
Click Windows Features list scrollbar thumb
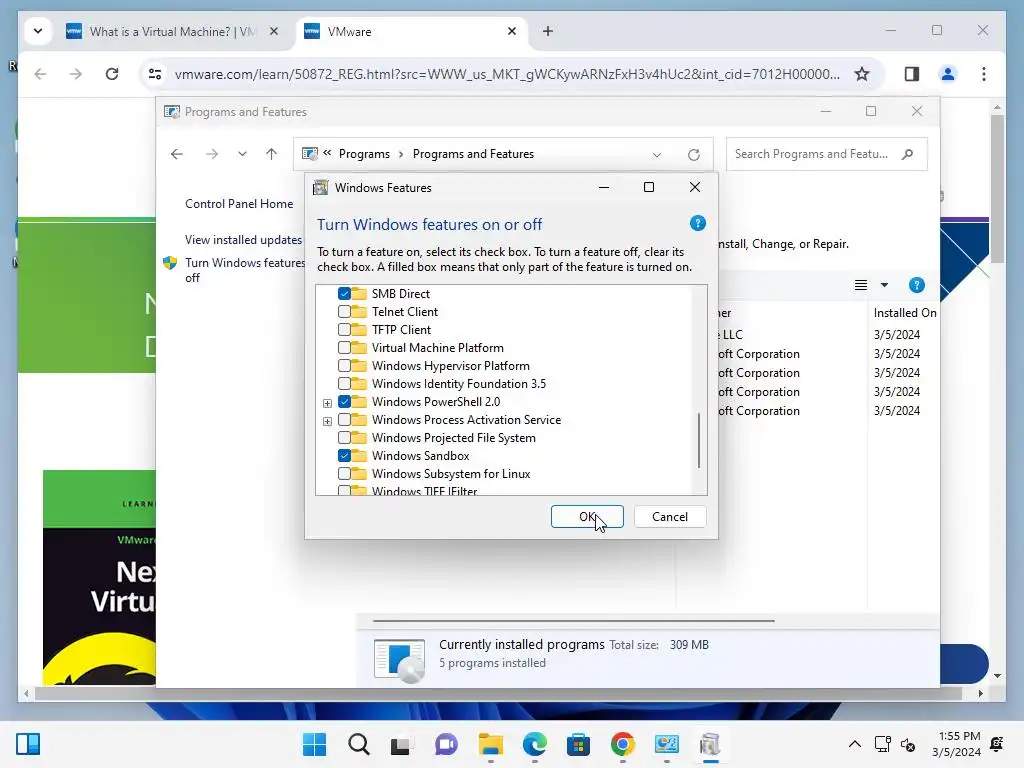(x=699, y=440)
